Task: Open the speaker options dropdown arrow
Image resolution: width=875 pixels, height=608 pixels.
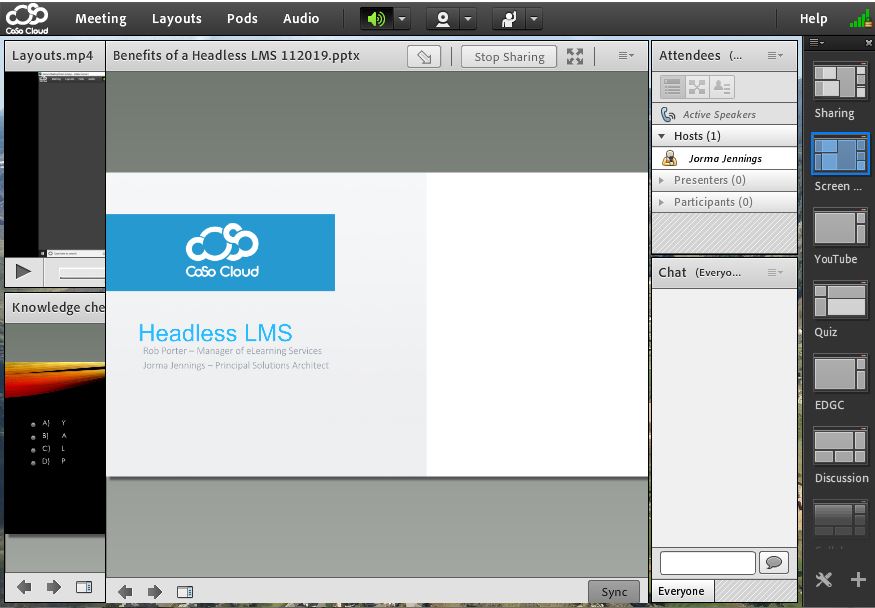Action: [402, 19]
